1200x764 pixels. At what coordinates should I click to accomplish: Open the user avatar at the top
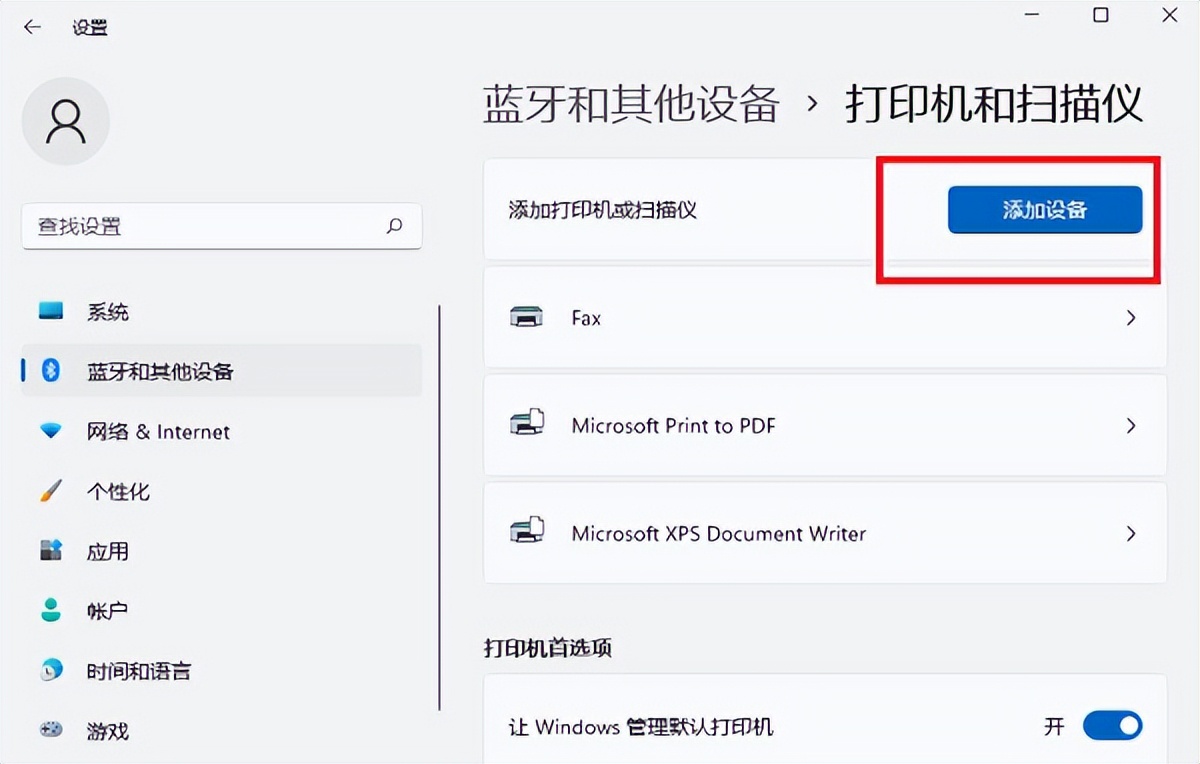pos(66,121)
